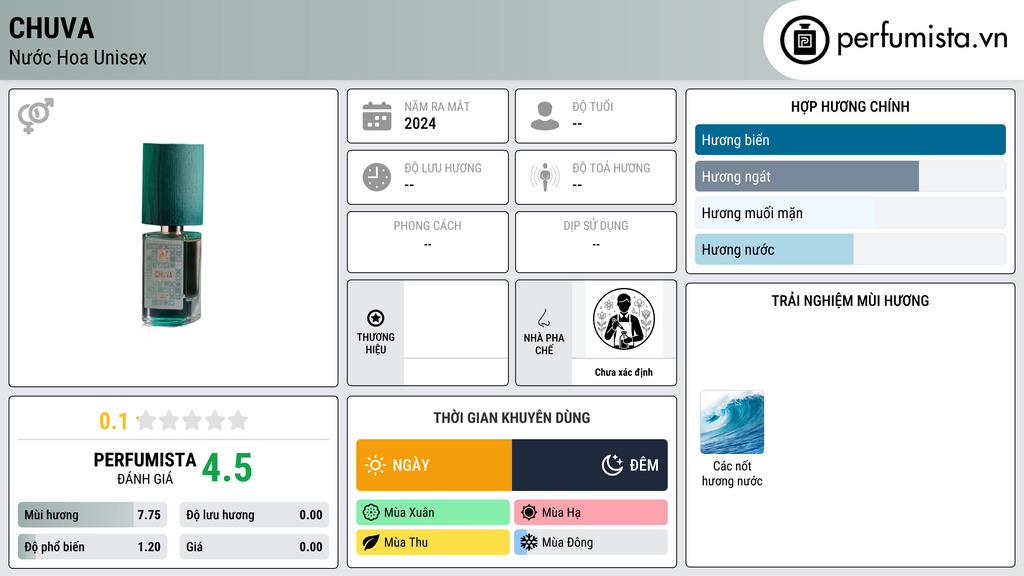
Task: Click the THƯƠNG HIỆU label
Action: [376, 344]
